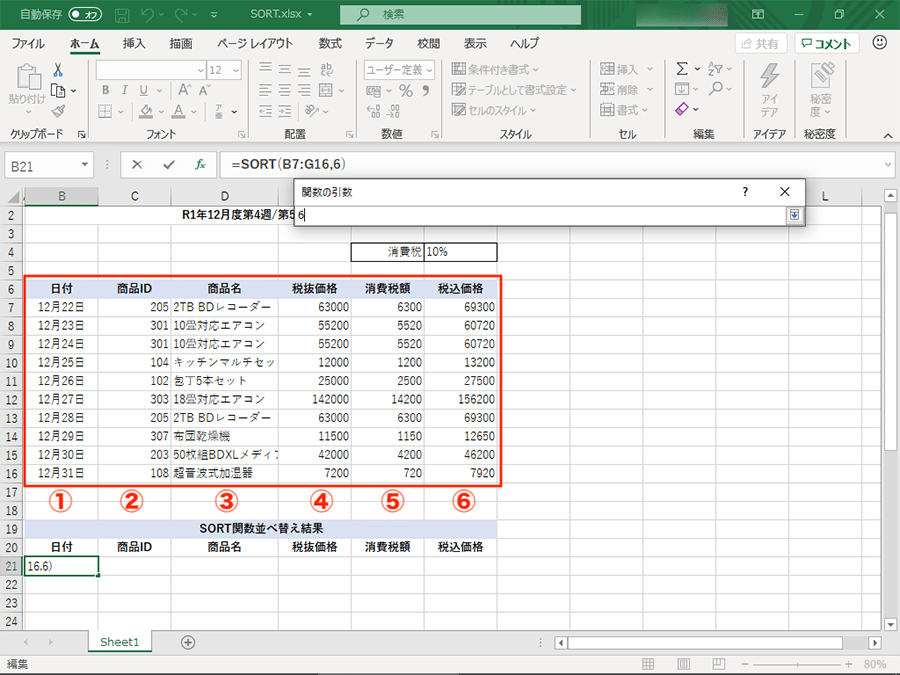Open the feedback smiley face icon
This screenshot has width=900, height=675.
point(880,43)
